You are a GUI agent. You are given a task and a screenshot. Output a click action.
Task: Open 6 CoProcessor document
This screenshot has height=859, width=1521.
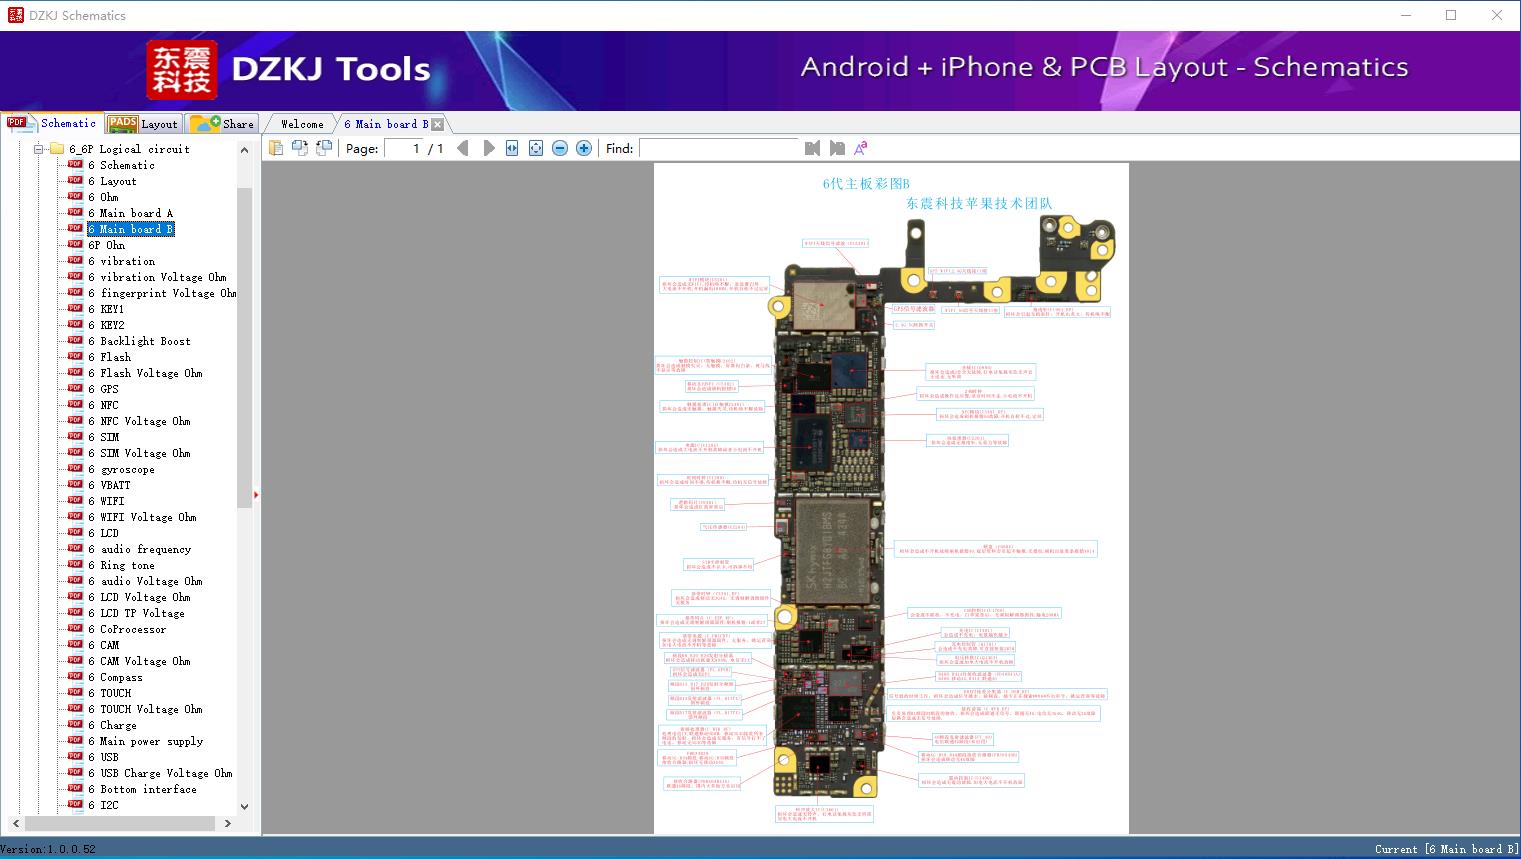click(127, 629)
